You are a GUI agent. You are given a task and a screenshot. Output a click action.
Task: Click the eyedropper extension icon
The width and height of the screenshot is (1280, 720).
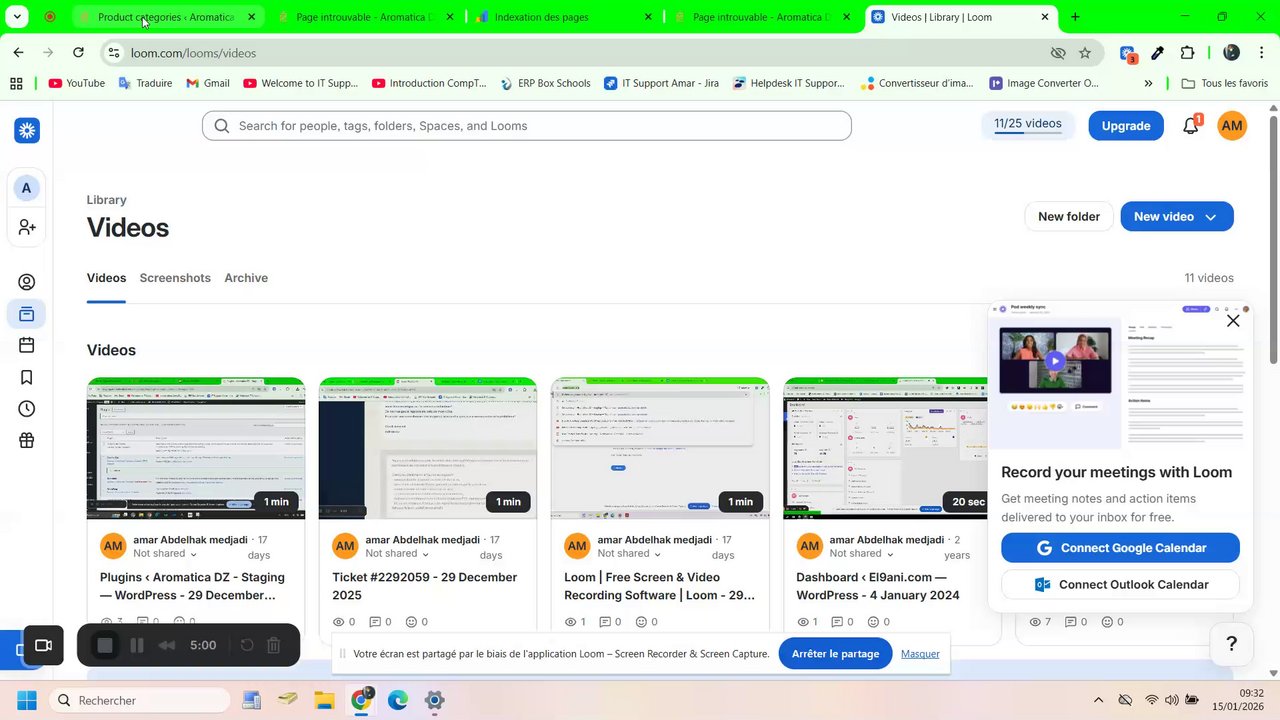[1158, 53]
